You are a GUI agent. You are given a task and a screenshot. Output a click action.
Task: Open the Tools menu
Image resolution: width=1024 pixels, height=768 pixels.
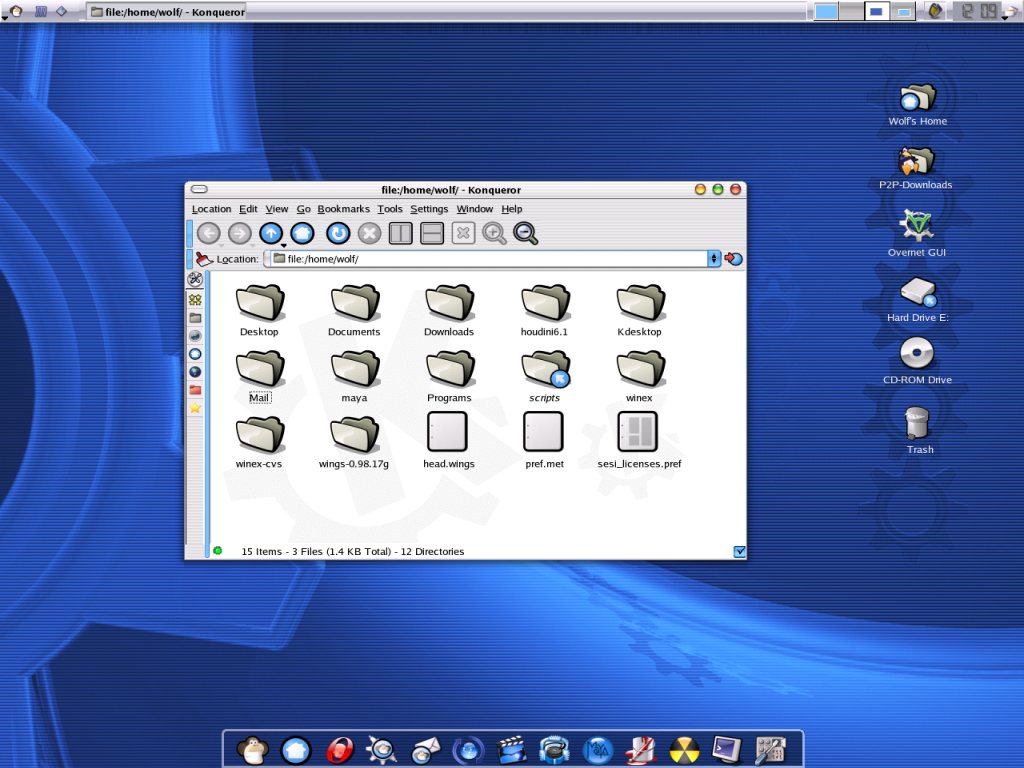coord(390,209)
